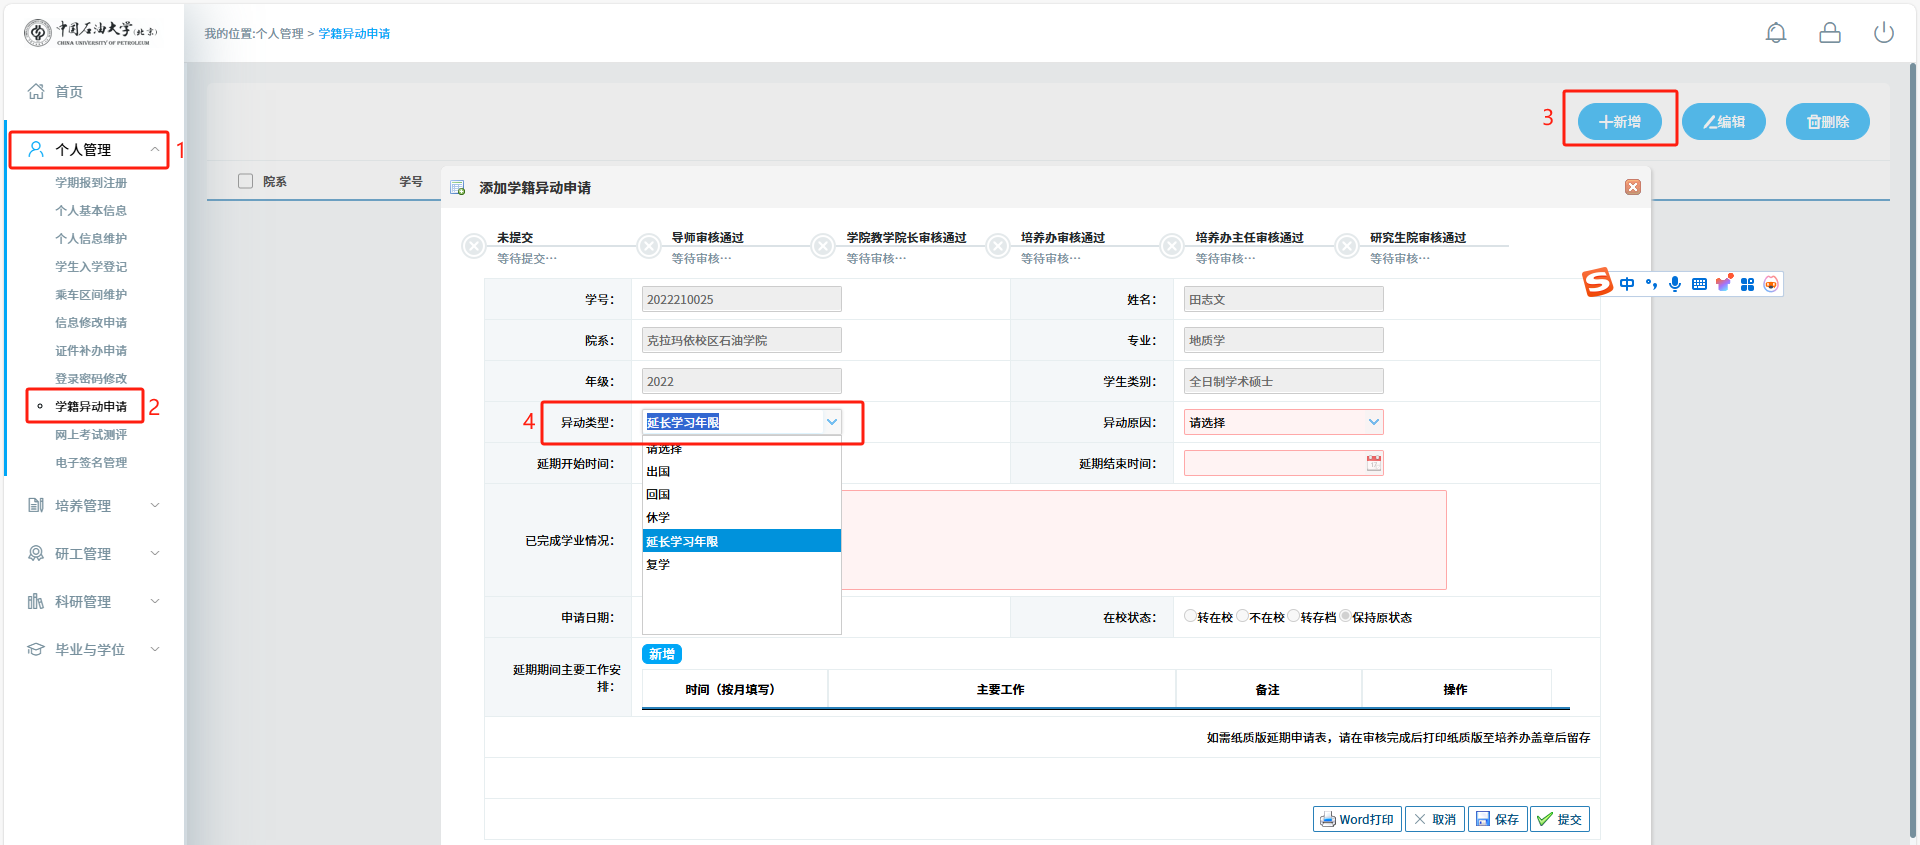Close the add application dialog

pos(1633,187)
